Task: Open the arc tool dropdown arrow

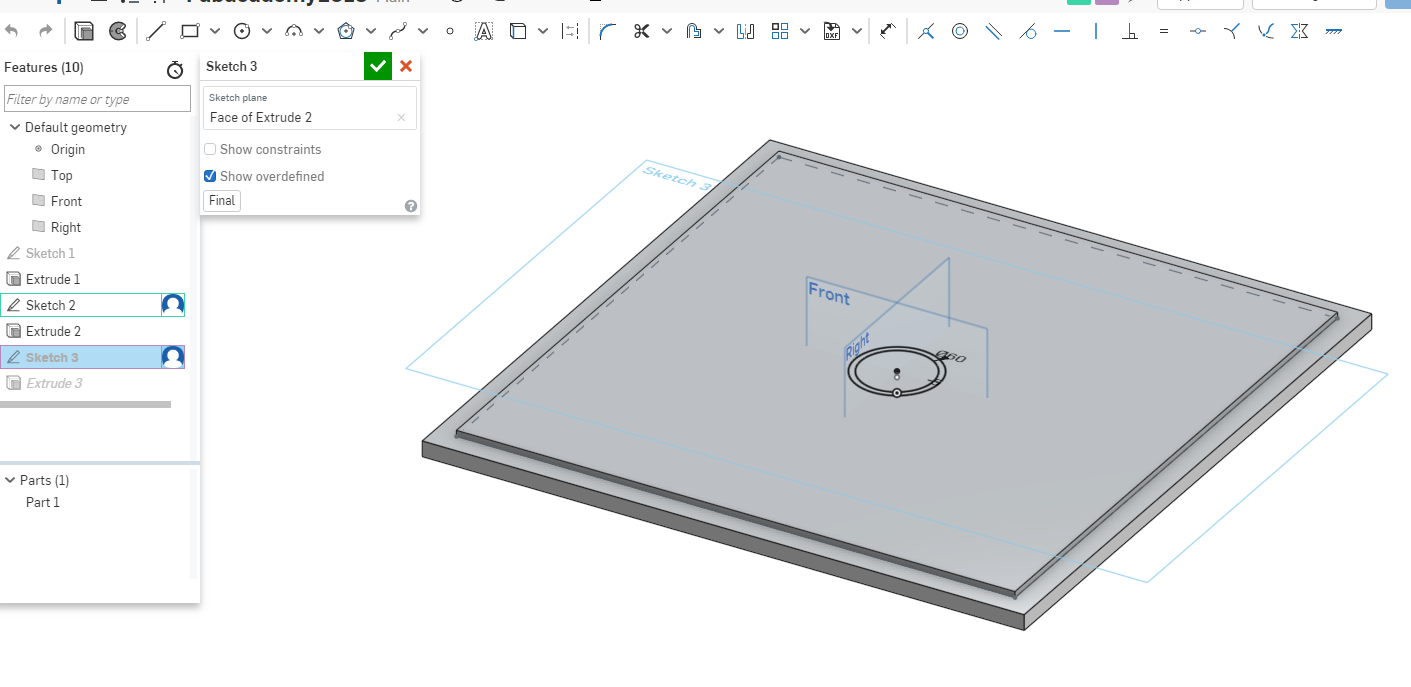Action: (x=320, y=31)
